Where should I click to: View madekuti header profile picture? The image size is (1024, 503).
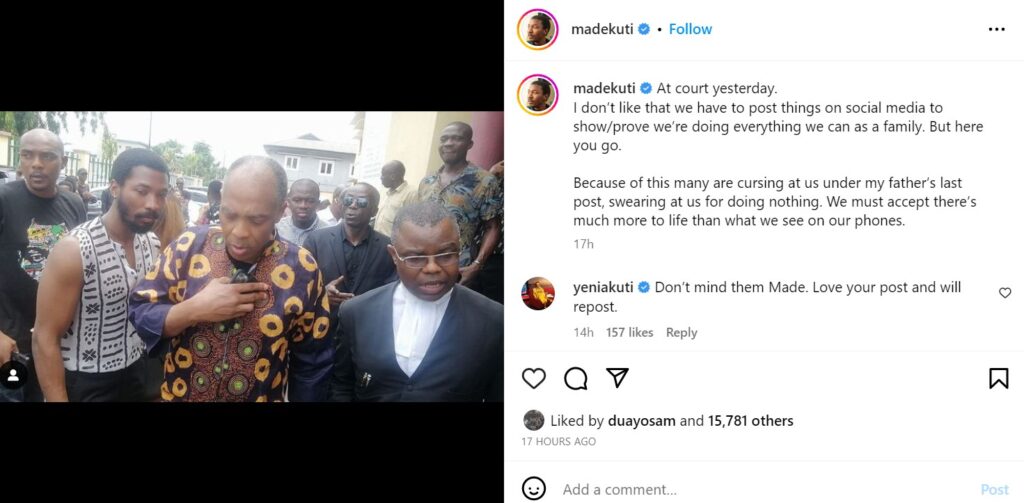(537, 29)
